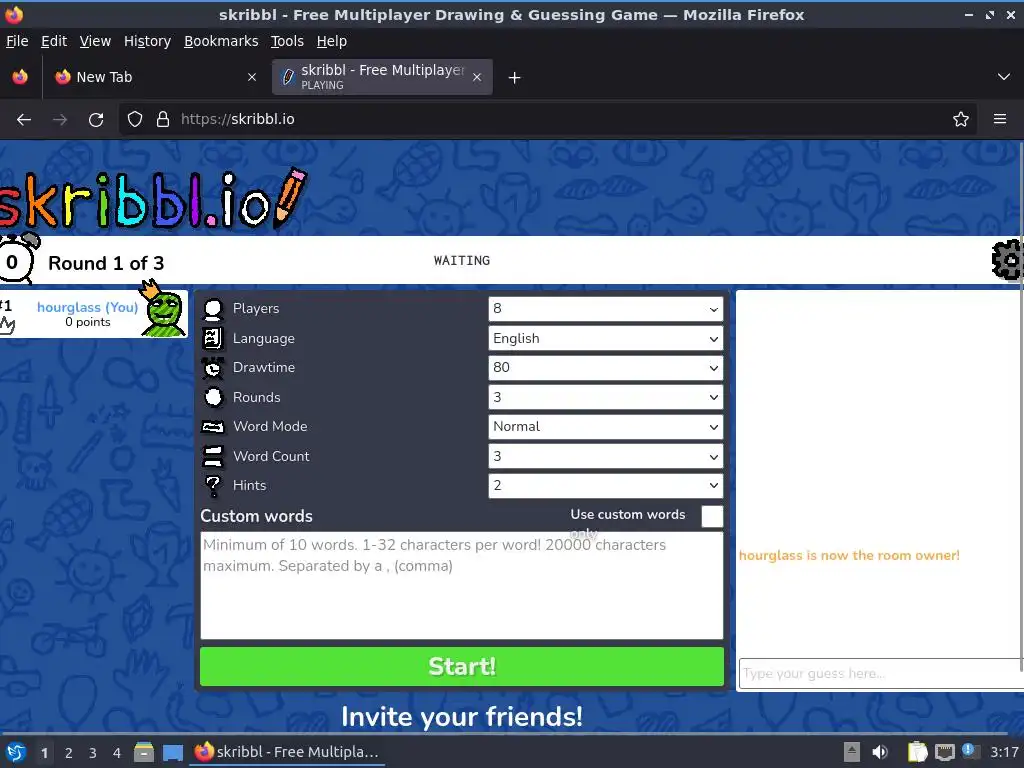1024x768 pixels.
Task: Click the Word Count icon
Action: pyautogui.click(x=213, y=456)
